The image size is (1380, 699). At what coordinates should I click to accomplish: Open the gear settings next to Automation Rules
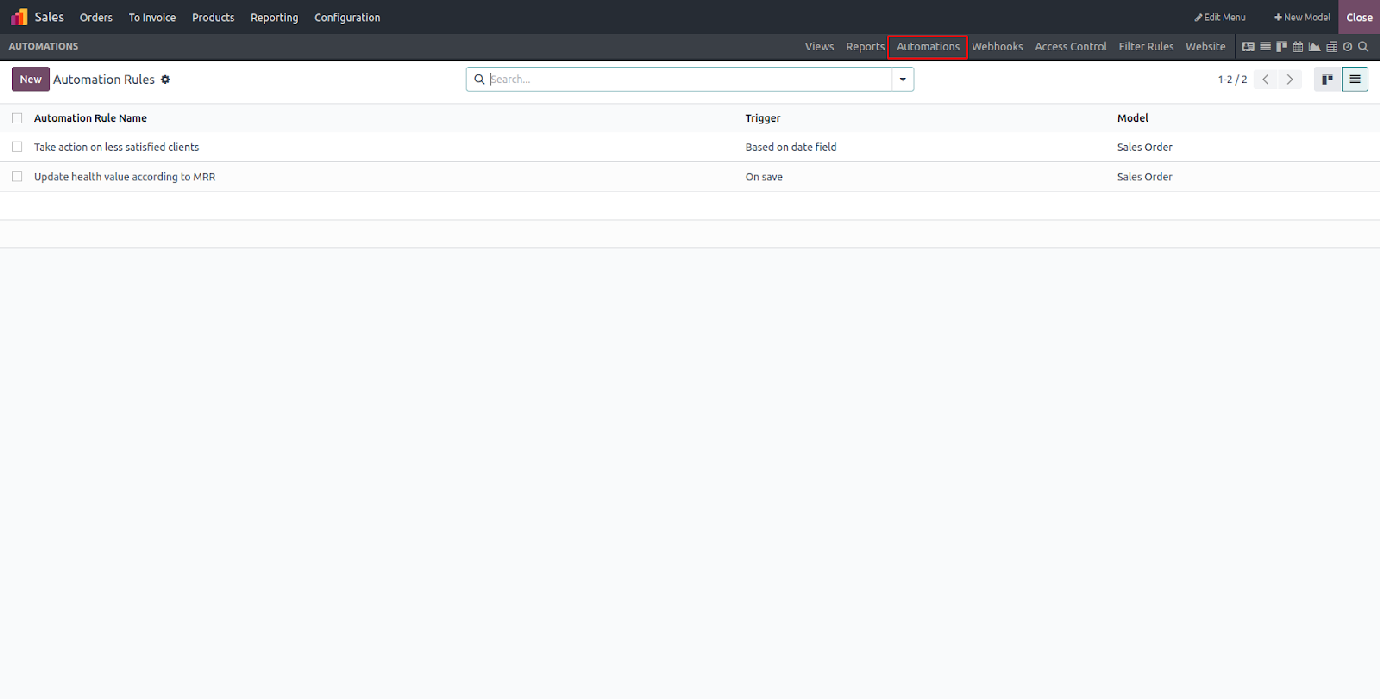click(x=166, y=79)
